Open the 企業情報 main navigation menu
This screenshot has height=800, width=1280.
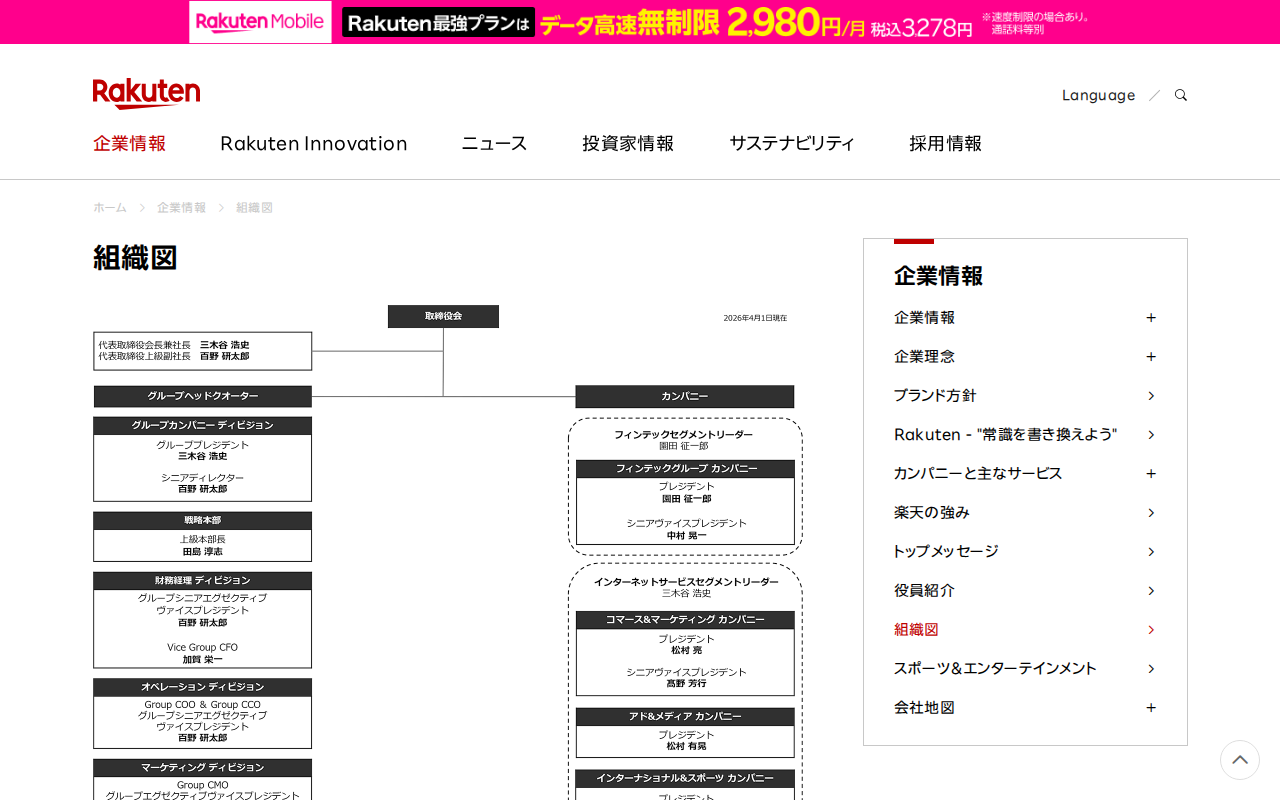coord(129,143)
